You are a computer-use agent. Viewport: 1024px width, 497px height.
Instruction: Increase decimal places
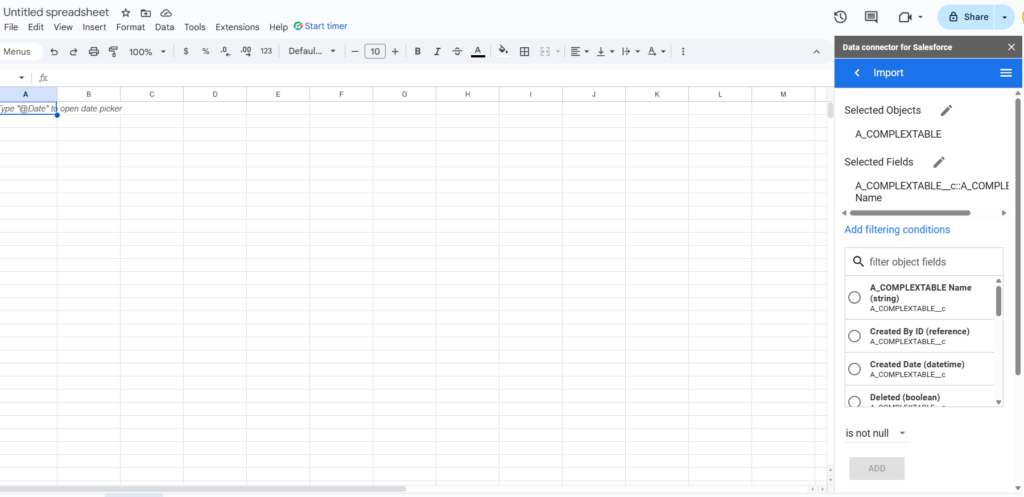(x=246, y=52)
